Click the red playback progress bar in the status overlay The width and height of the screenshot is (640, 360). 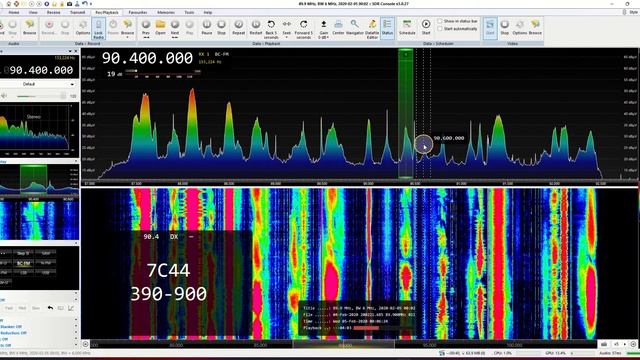[366, 328]
